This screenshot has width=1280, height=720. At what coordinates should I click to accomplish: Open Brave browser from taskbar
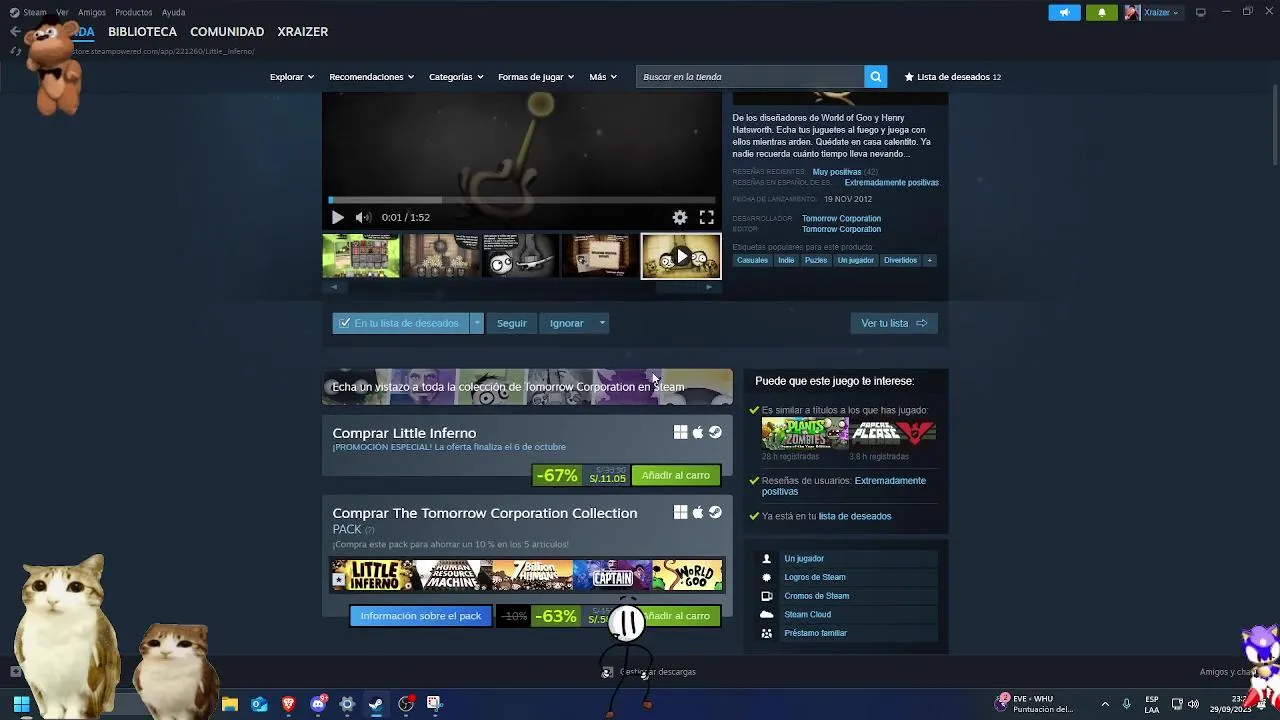[289, 704]
